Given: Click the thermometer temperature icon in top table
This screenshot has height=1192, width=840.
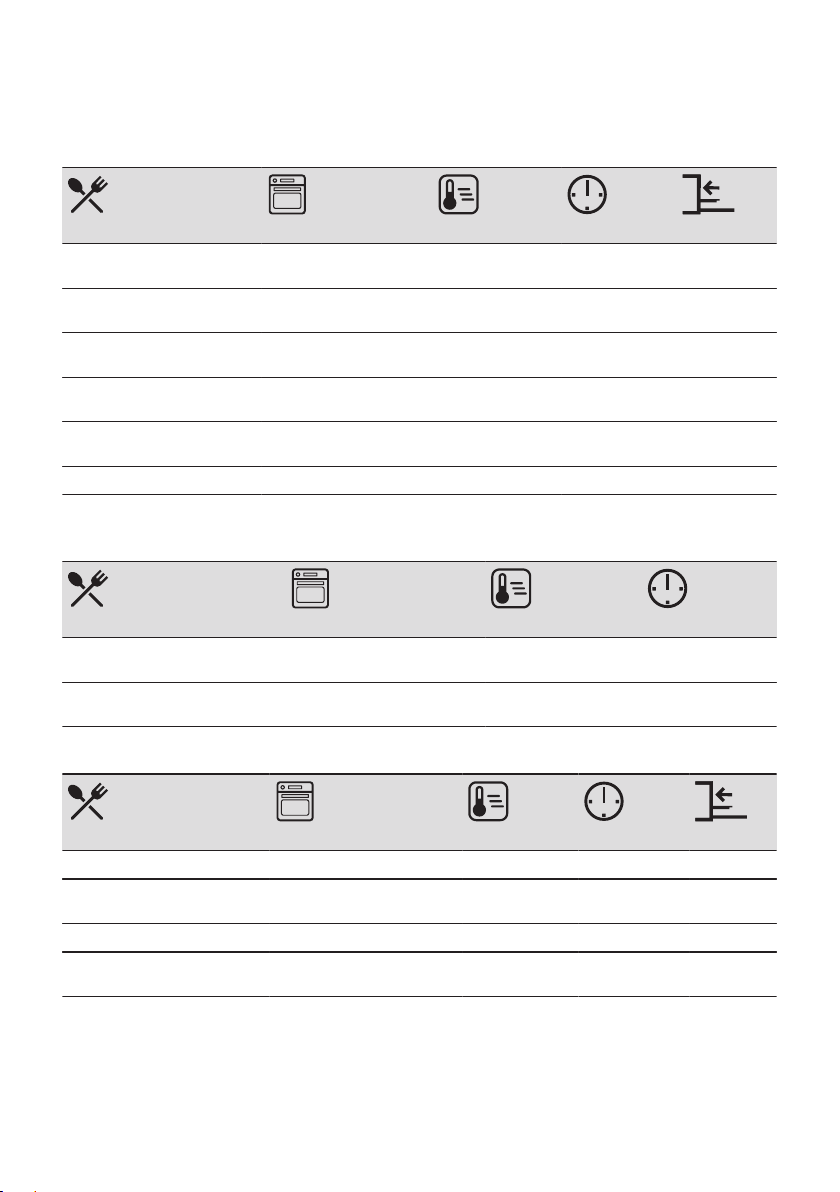Looking at the screenshot, I should (x=458, y=195).
